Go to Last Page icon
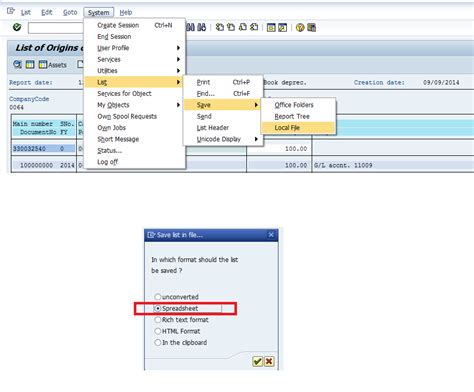Screen dimensions: 474x392 [254, 27]
